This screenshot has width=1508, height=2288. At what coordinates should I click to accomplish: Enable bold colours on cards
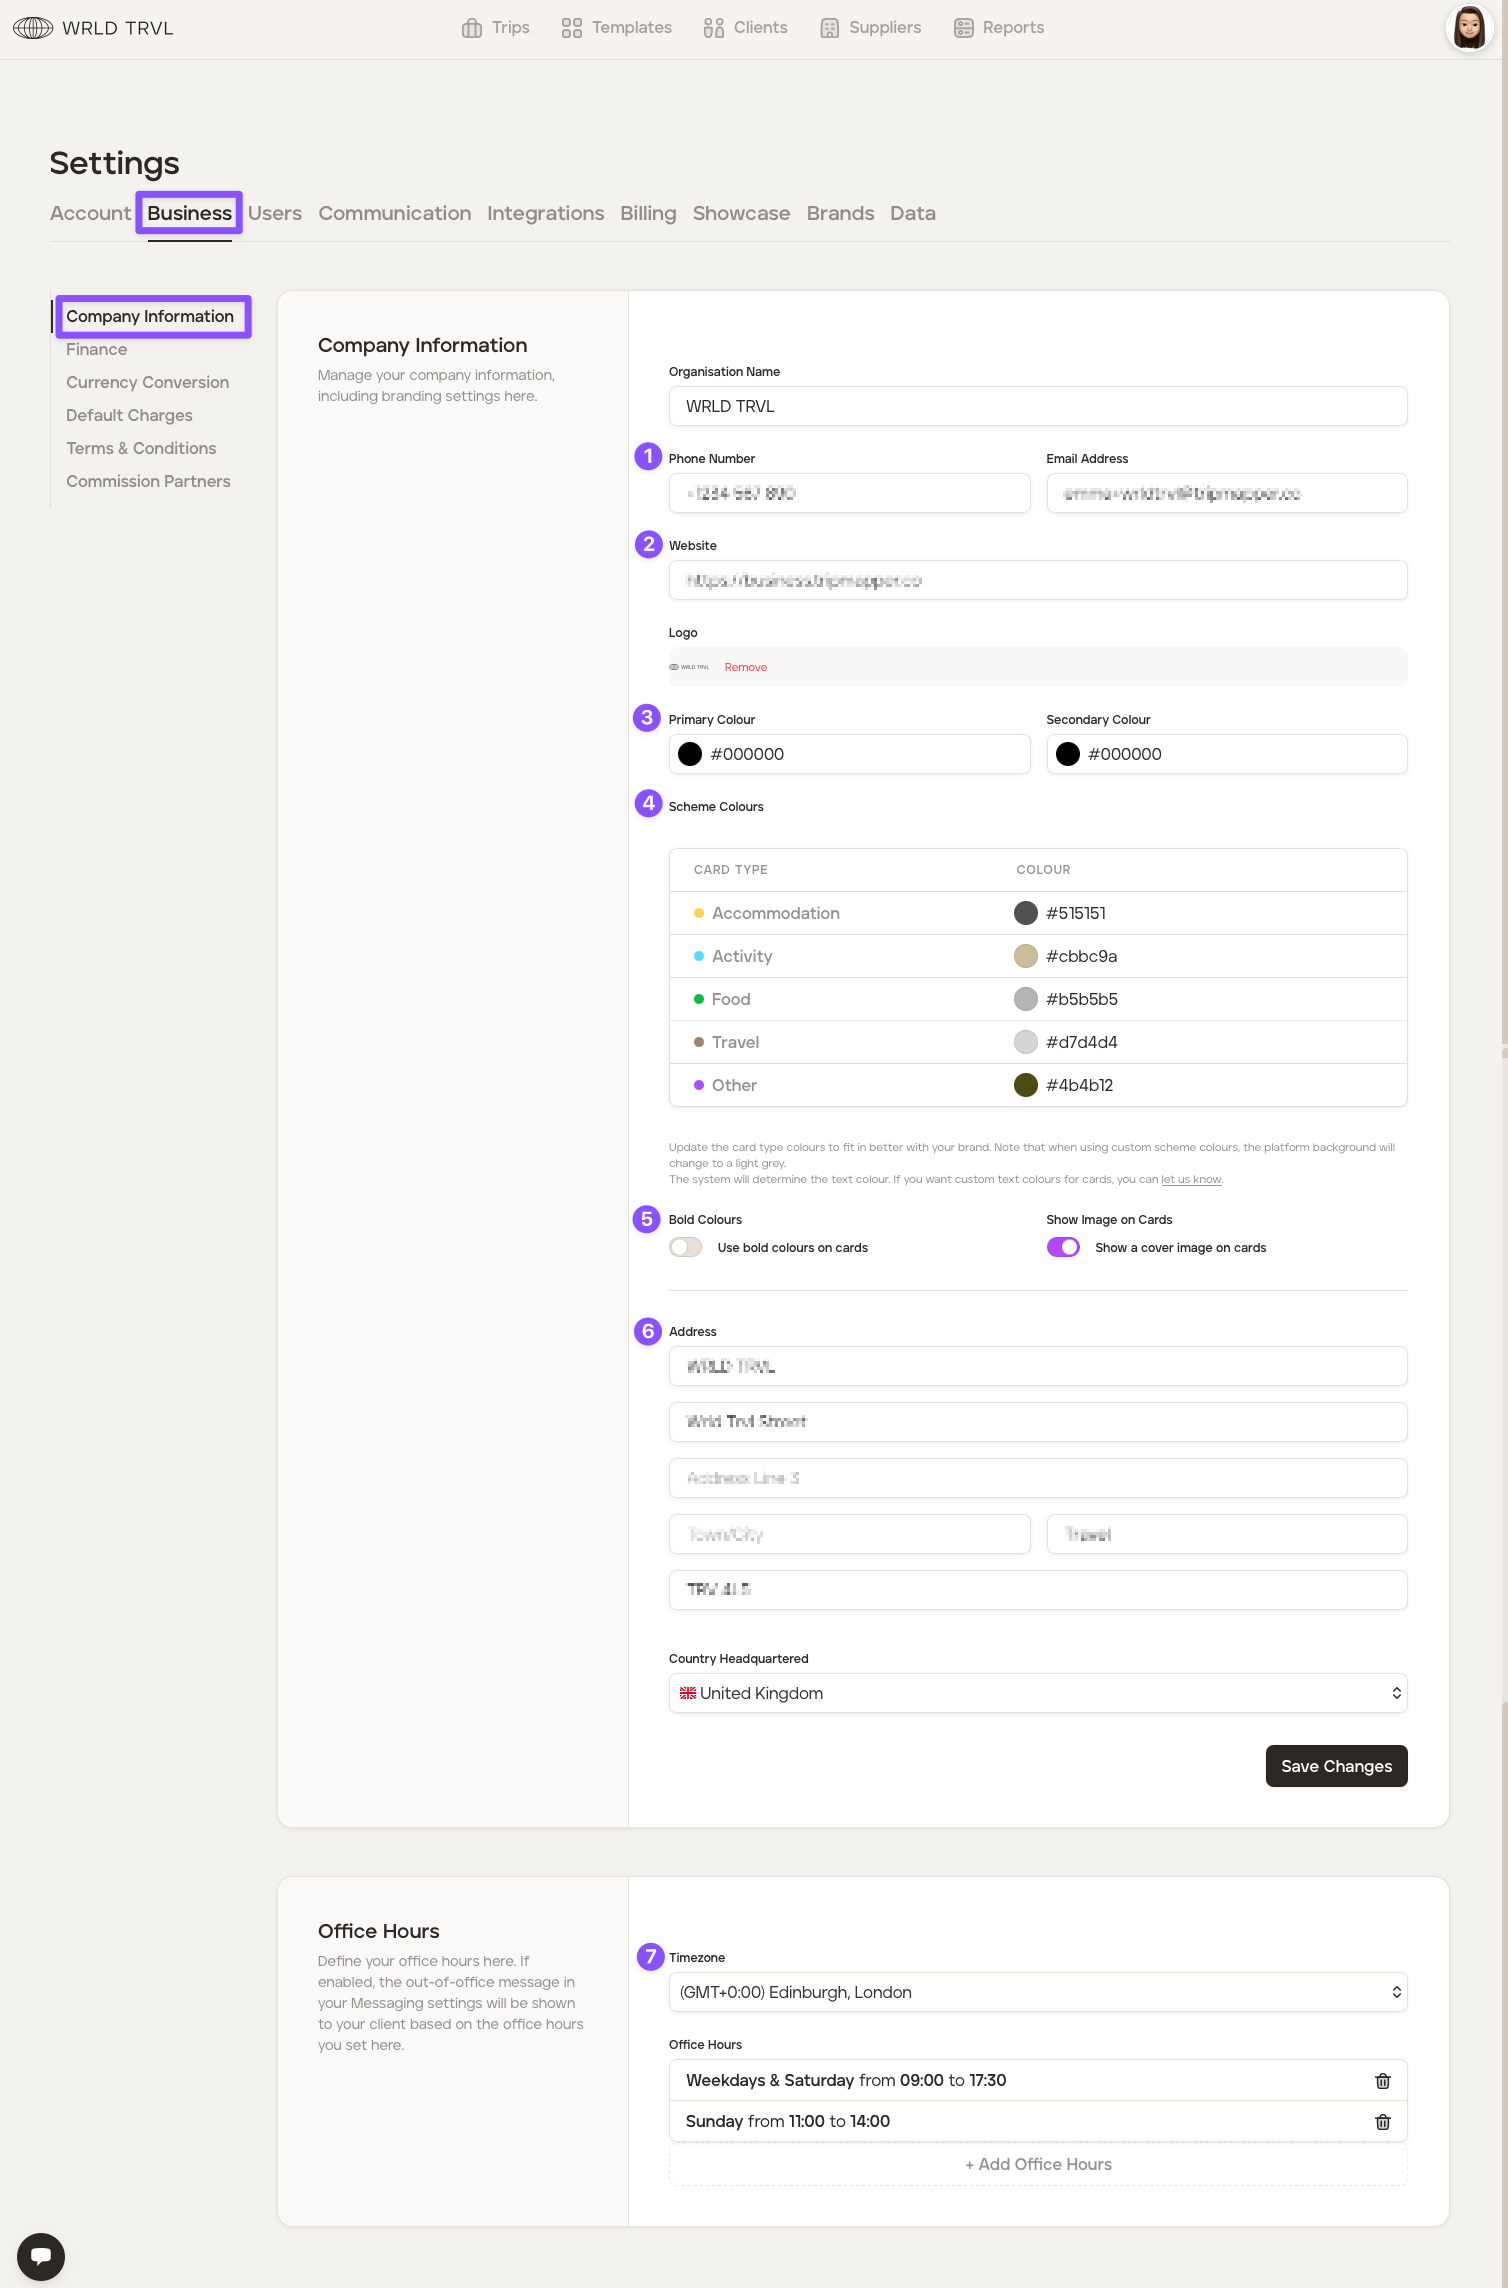[686, 1247]
